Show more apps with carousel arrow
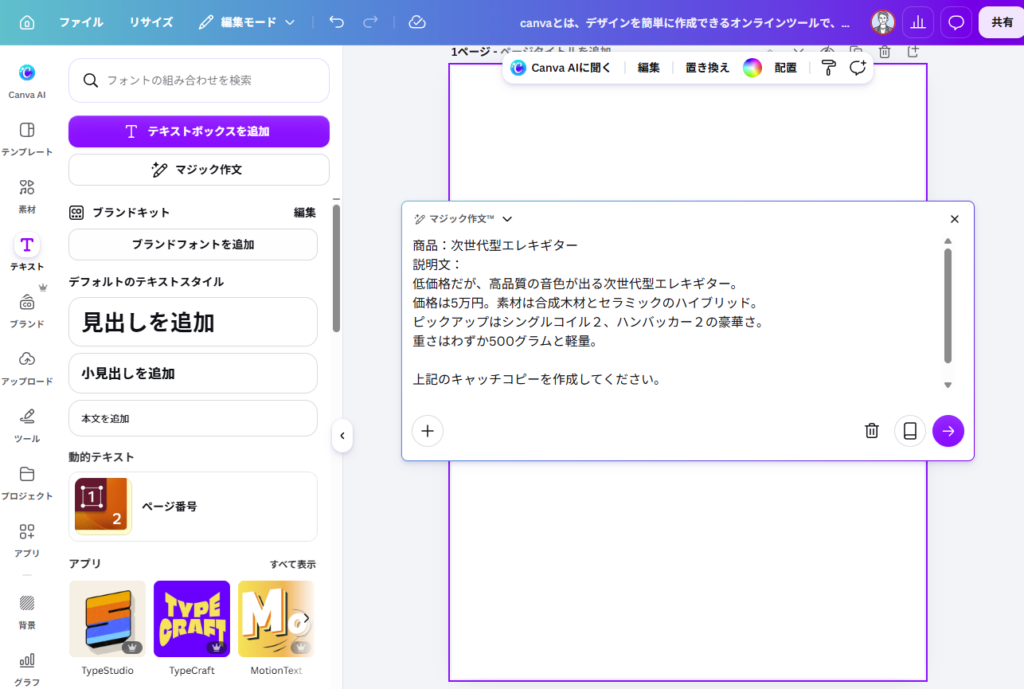The height and width of the screenshot is (689, 1024). click(x=306, y=618)
